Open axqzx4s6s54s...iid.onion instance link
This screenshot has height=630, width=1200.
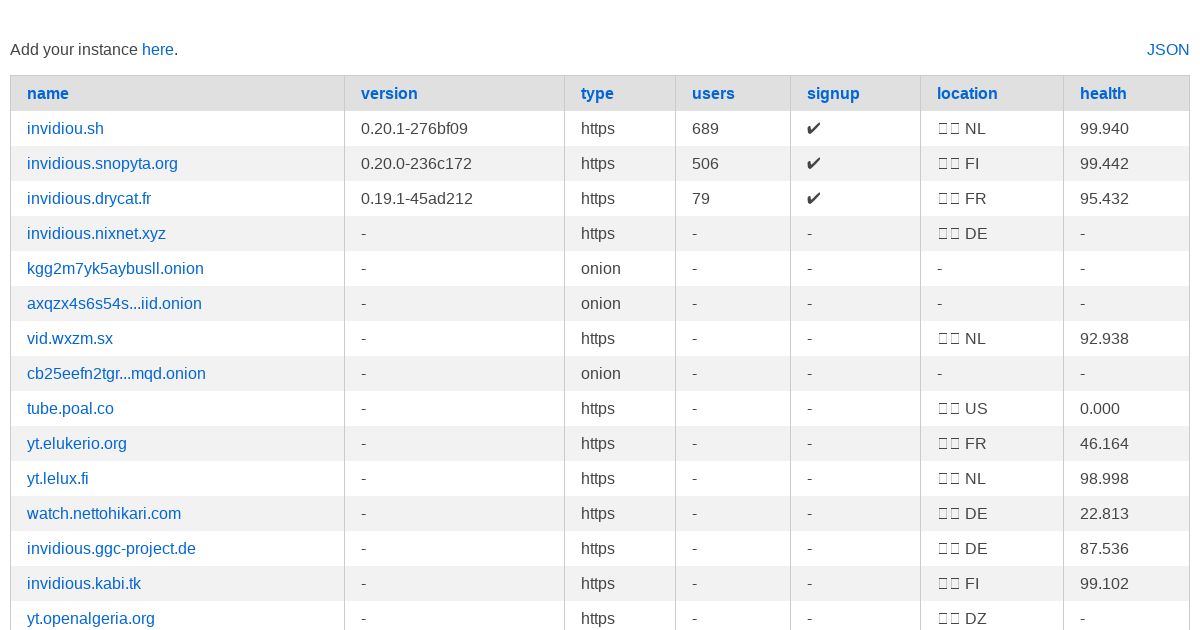(114, 303)
